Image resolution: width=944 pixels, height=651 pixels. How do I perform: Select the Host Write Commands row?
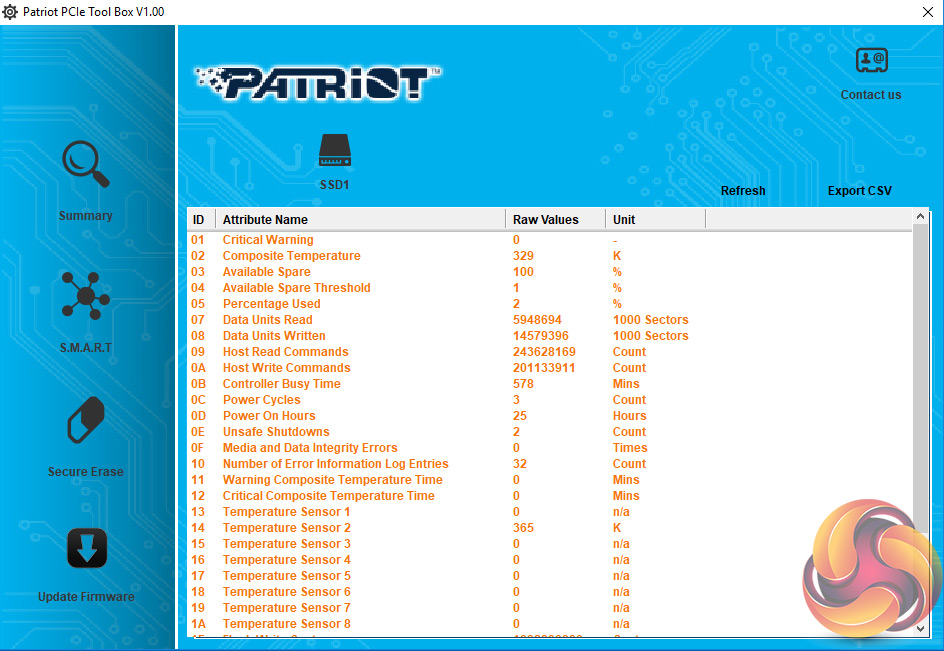pyautogui.click(x=550, y=368)
